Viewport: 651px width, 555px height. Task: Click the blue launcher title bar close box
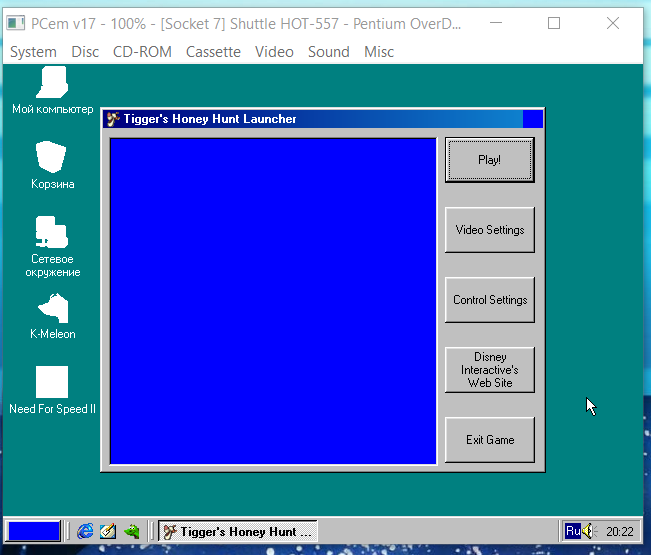(533, 119)
